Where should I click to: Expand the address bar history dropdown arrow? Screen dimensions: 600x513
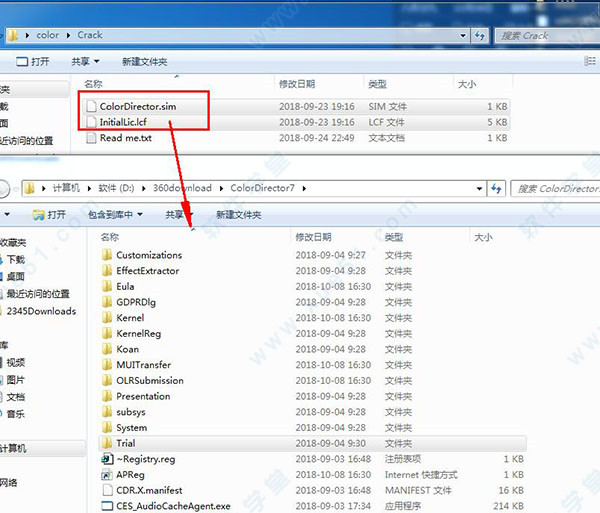pos(479,188)
